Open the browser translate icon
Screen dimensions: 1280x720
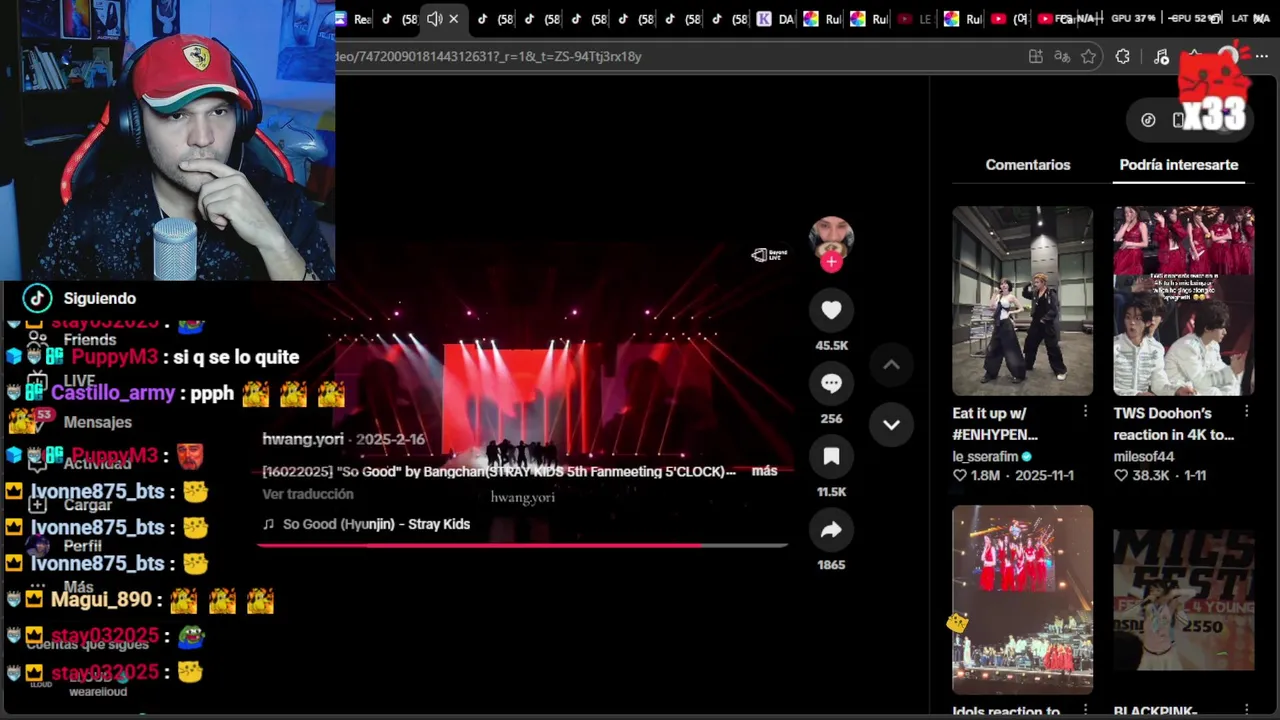coord(1062,57)
